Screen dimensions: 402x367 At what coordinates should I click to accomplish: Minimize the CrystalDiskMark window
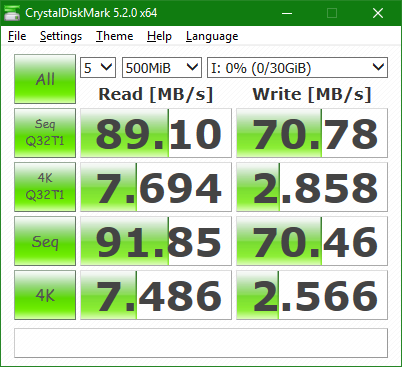(x=287, y=13)
